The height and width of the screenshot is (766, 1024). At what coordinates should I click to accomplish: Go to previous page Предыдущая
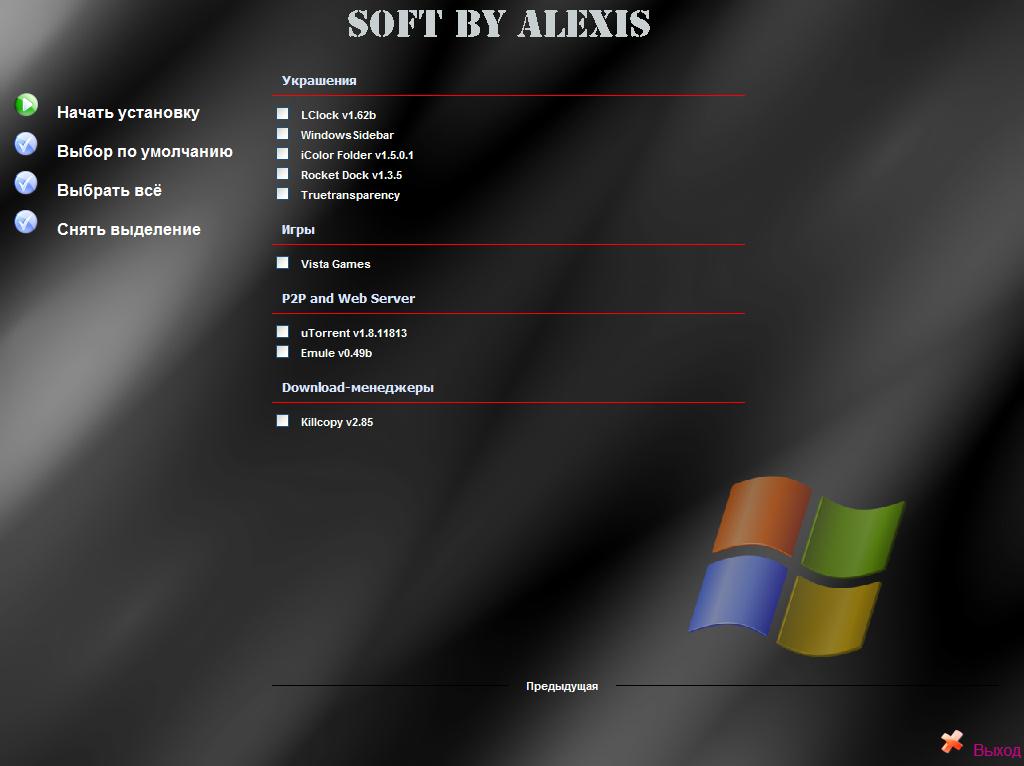click(x=562, y=686)
